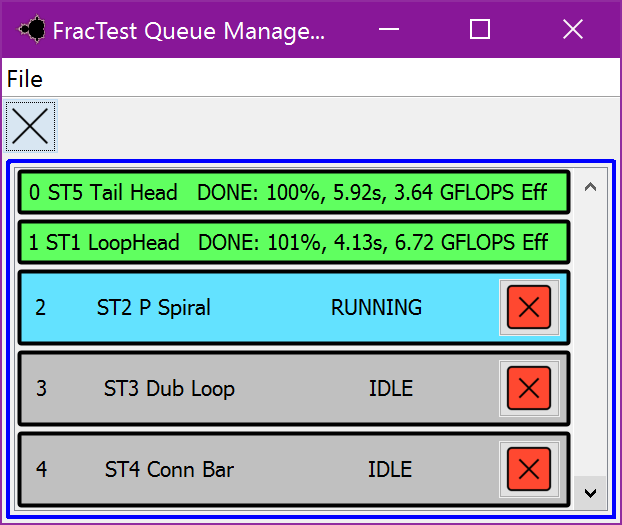The width and height of the screenshot is (622, 525).
Task: Click the Mandelbrot app icon in title bar
Action: click(31, 29)
